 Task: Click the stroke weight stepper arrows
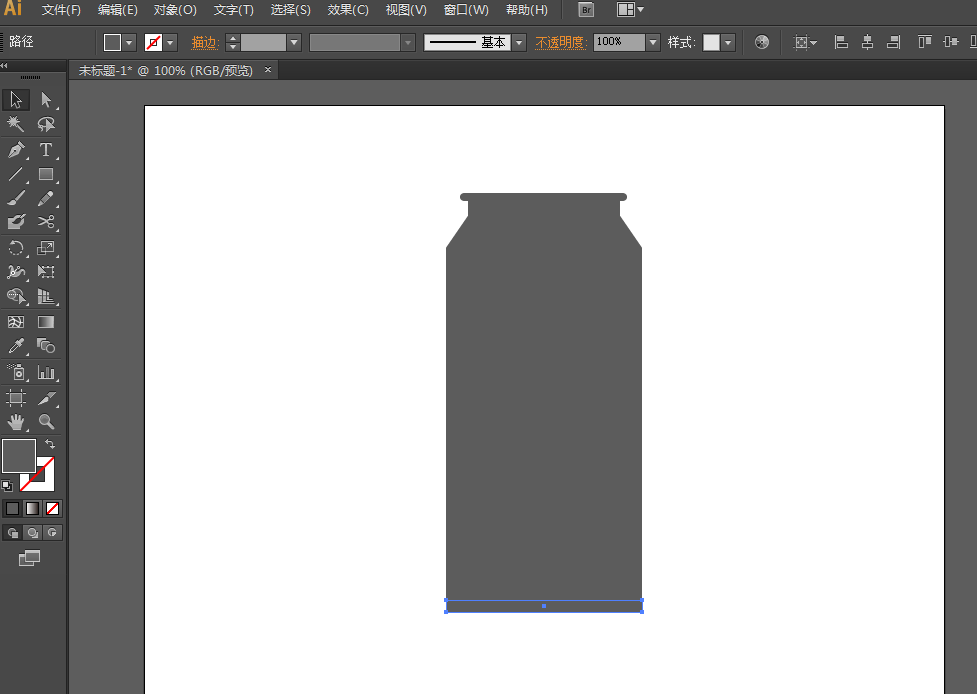click(x=232, y=42)
